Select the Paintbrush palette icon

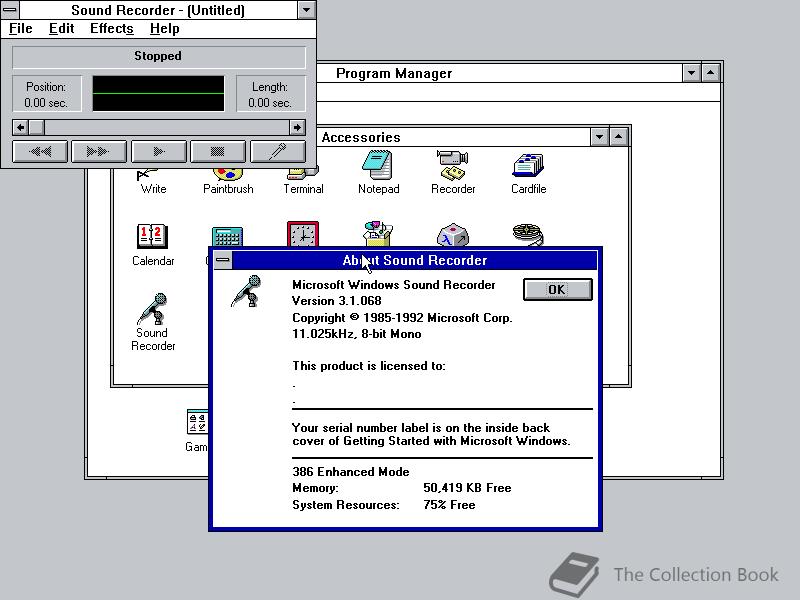point(228,174)
